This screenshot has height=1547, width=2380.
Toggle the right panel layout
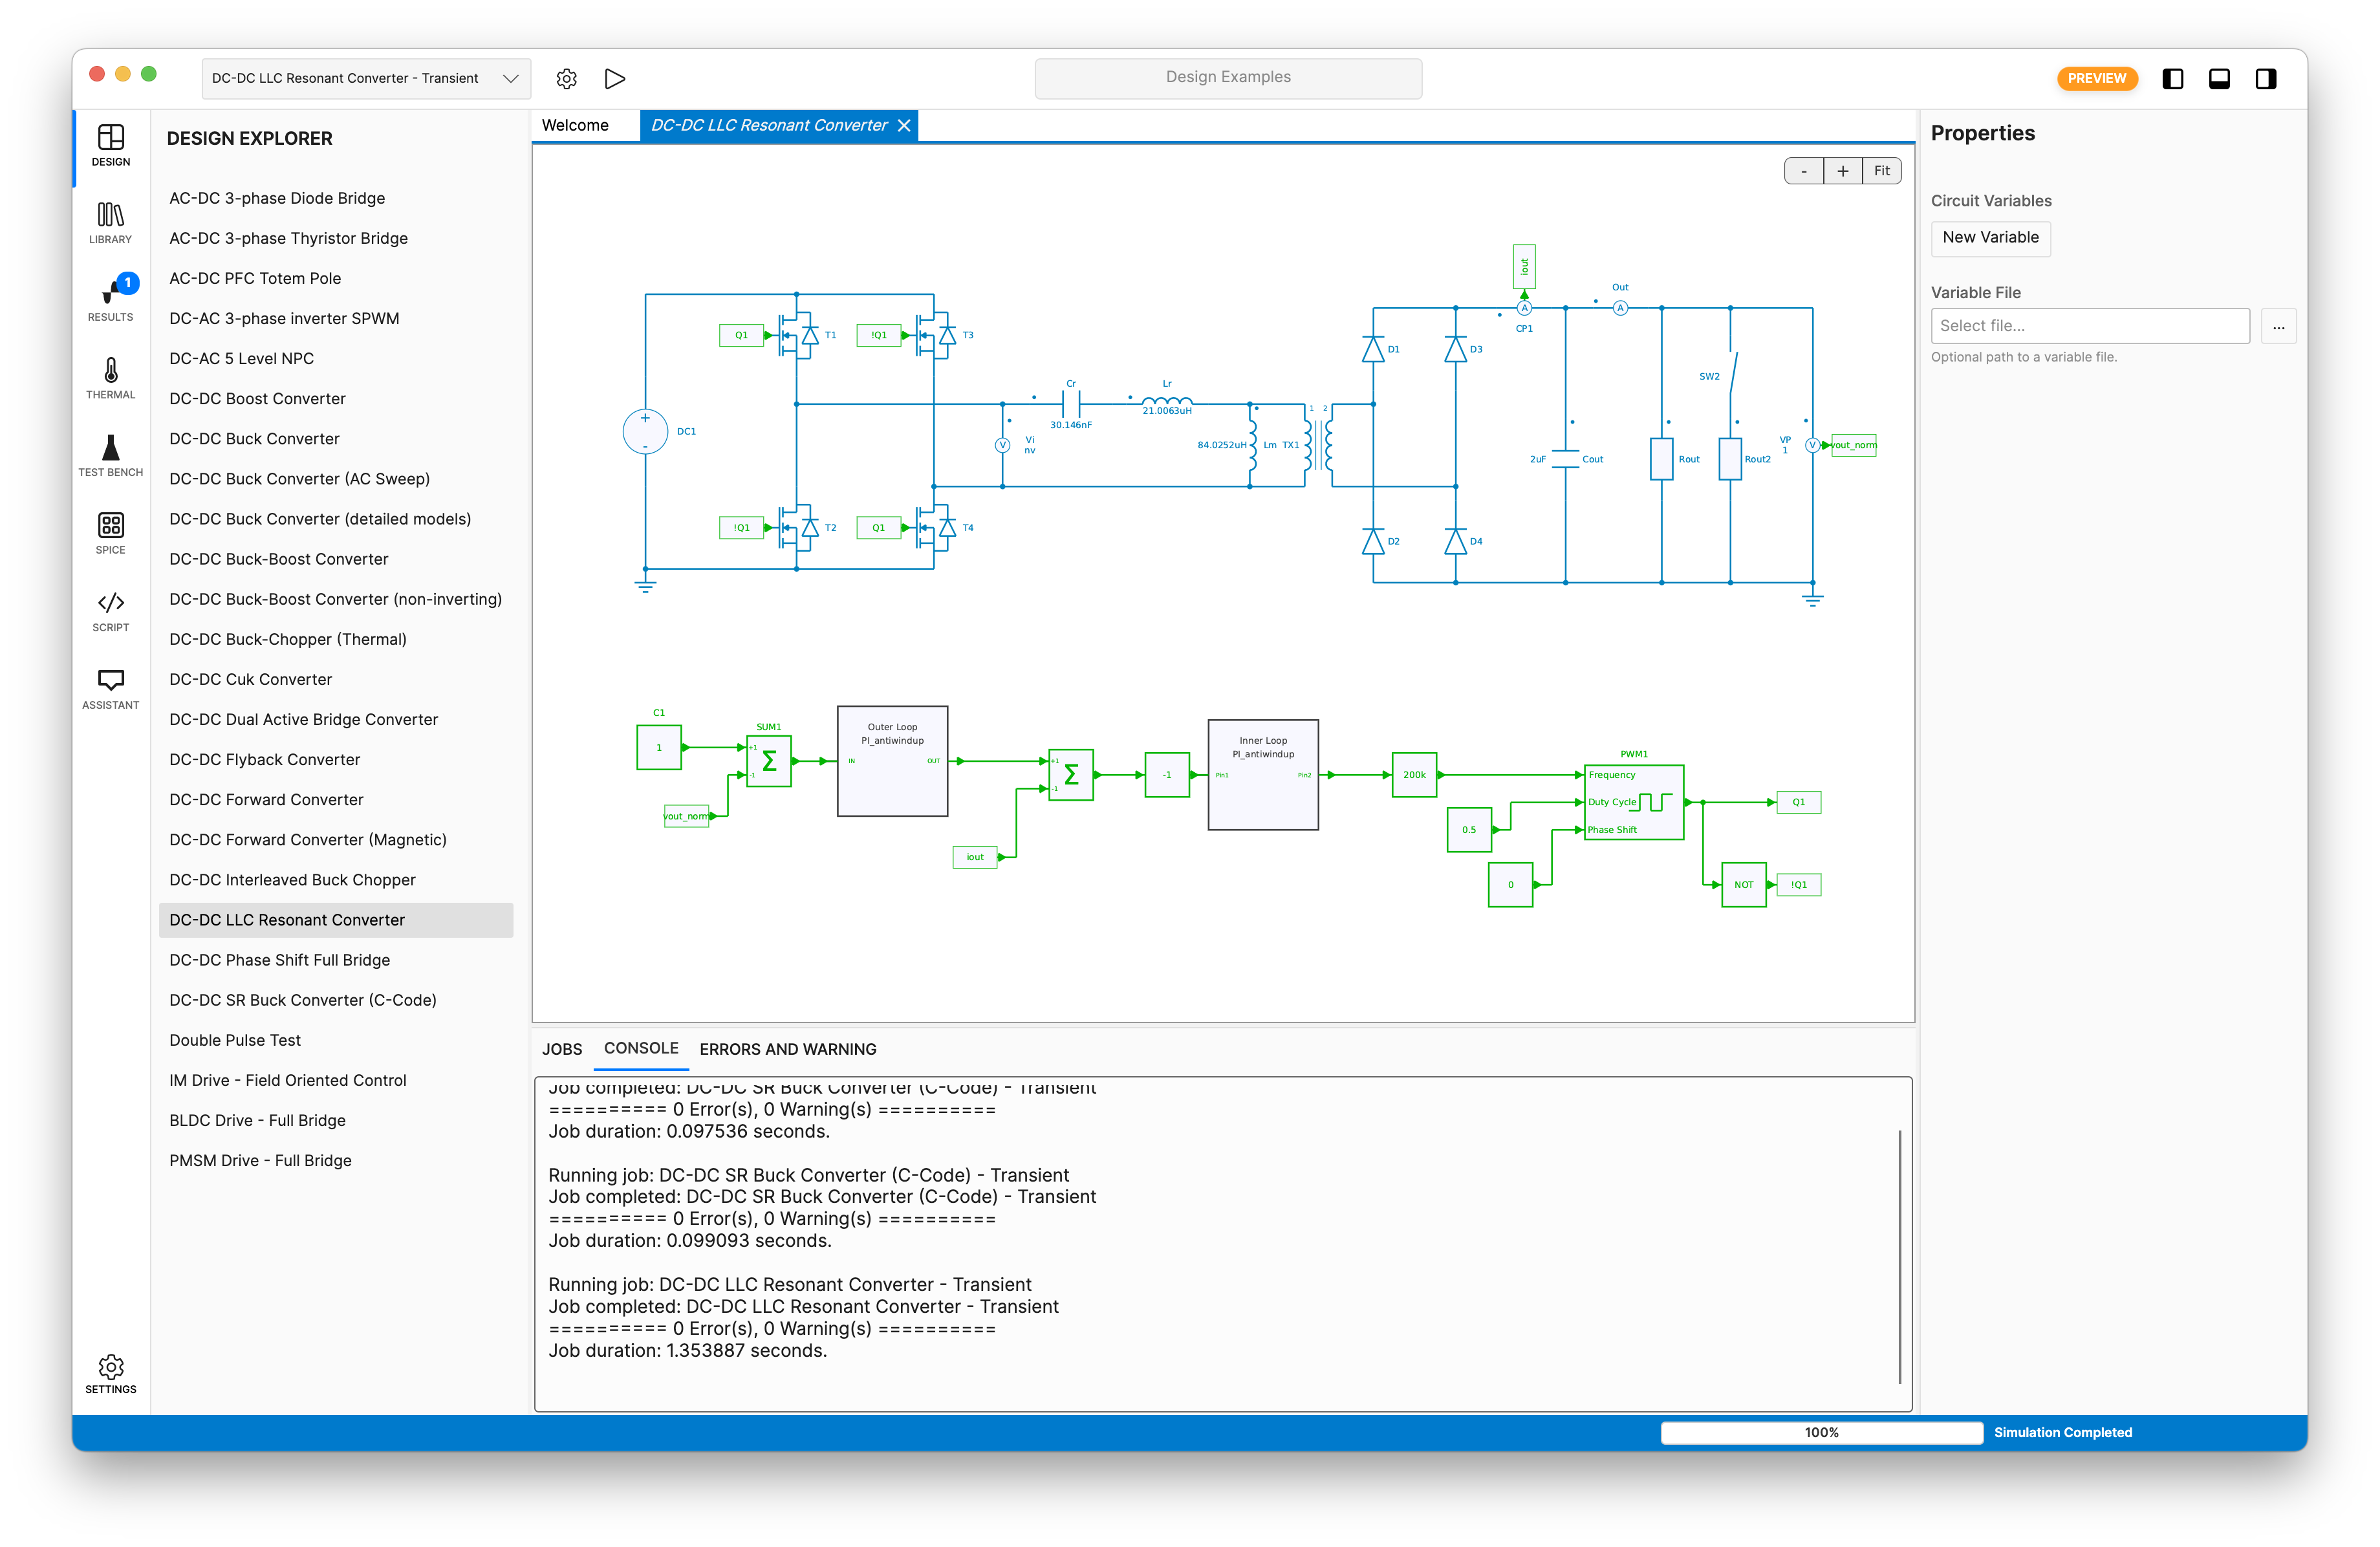tap(2266, 78)
